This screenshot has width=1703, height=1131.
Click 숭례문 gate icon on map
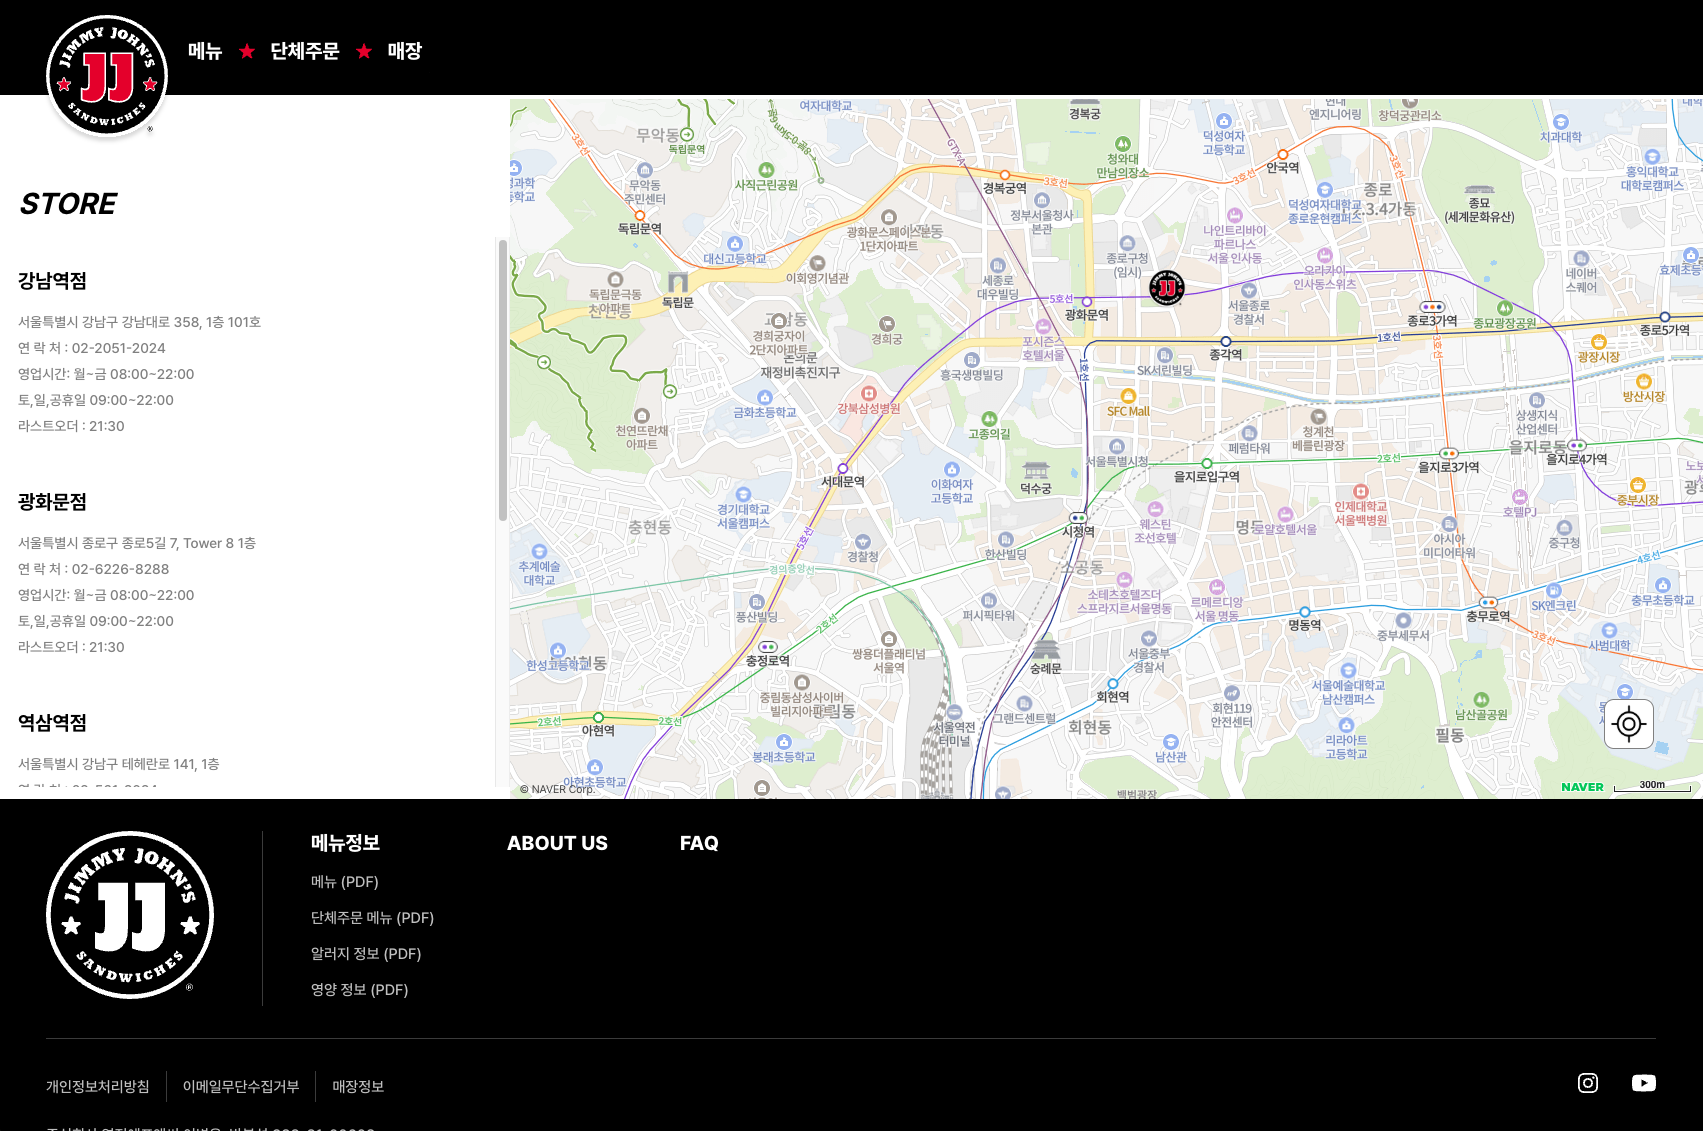(1046, 650)
